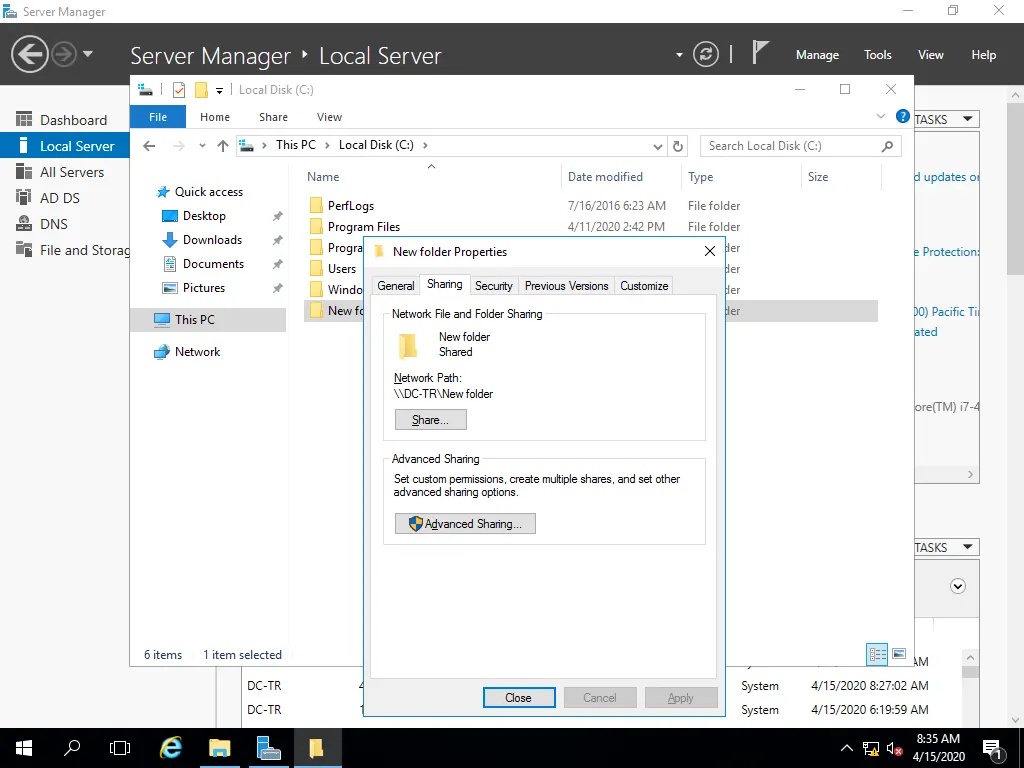Open the Tools menu in Server Manager
1024x768 pixels.
(x=877, y=55)
